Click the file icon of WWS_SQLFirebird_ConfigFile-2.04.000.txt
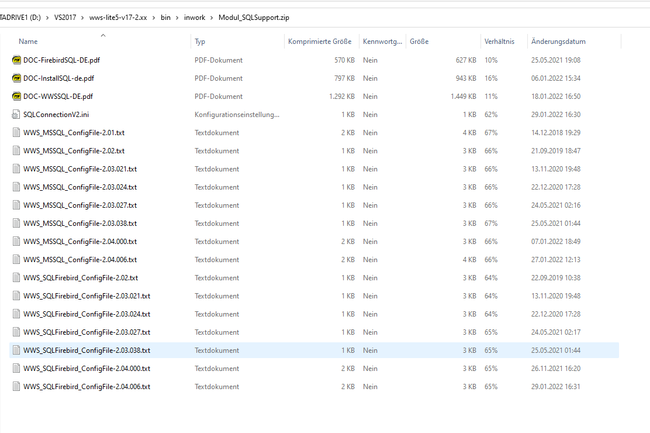 [x=16, y=369]
